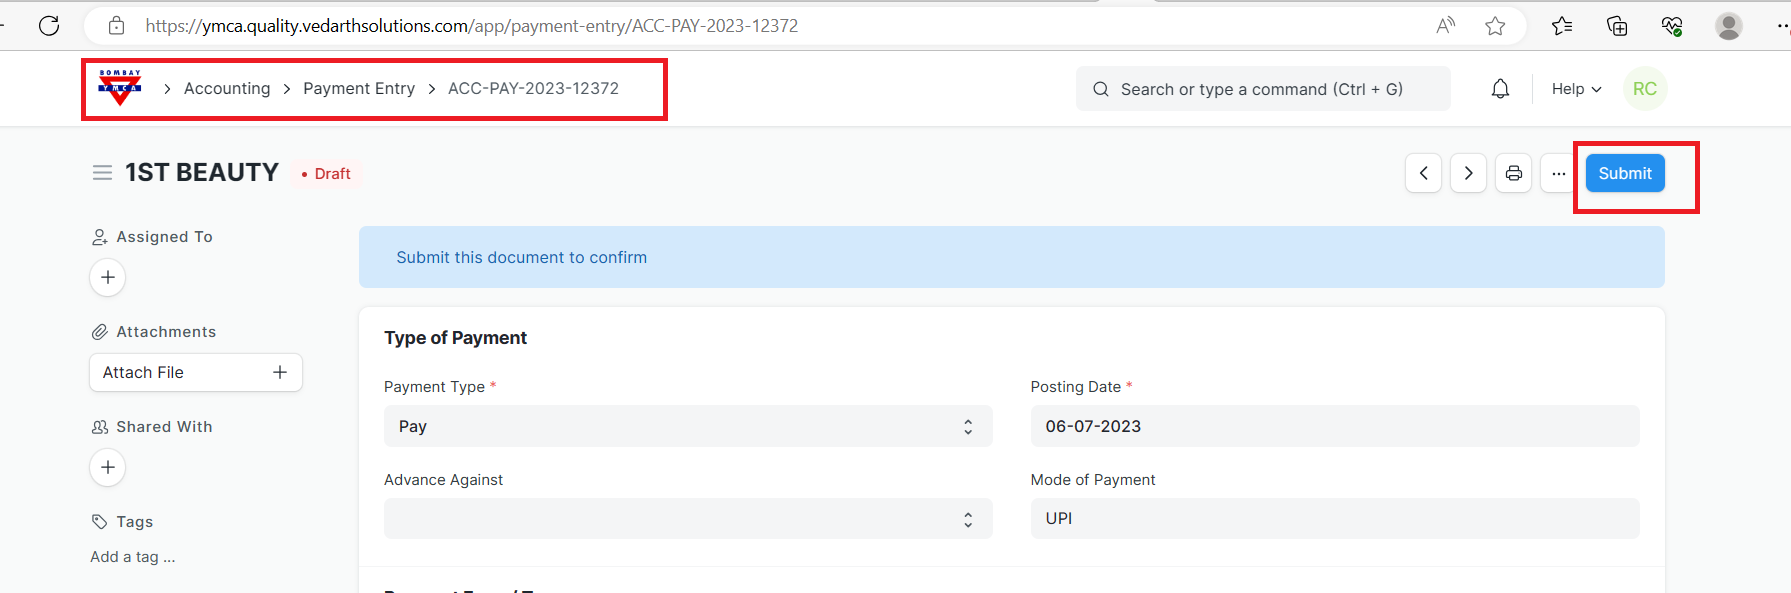The width and height of the screenshot is (1791, 593).
Task: Toggle the sidebar hamburger icon
Action: point(102,173)
